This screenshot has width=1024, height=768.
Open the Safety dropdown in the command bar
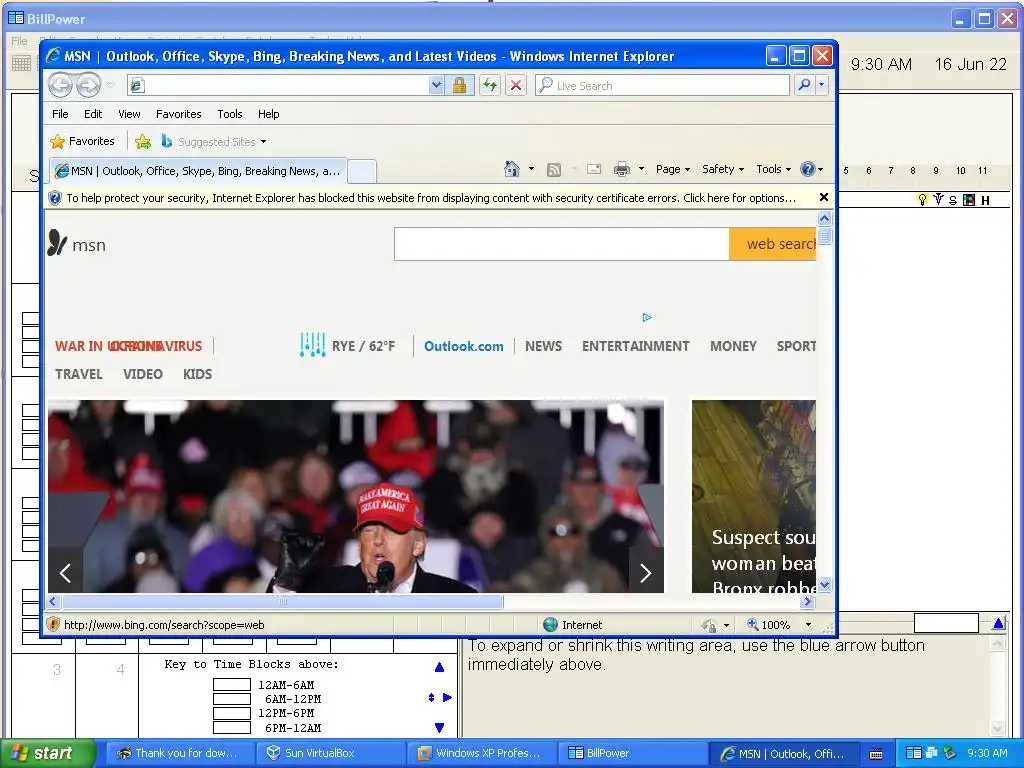[723, 169]
